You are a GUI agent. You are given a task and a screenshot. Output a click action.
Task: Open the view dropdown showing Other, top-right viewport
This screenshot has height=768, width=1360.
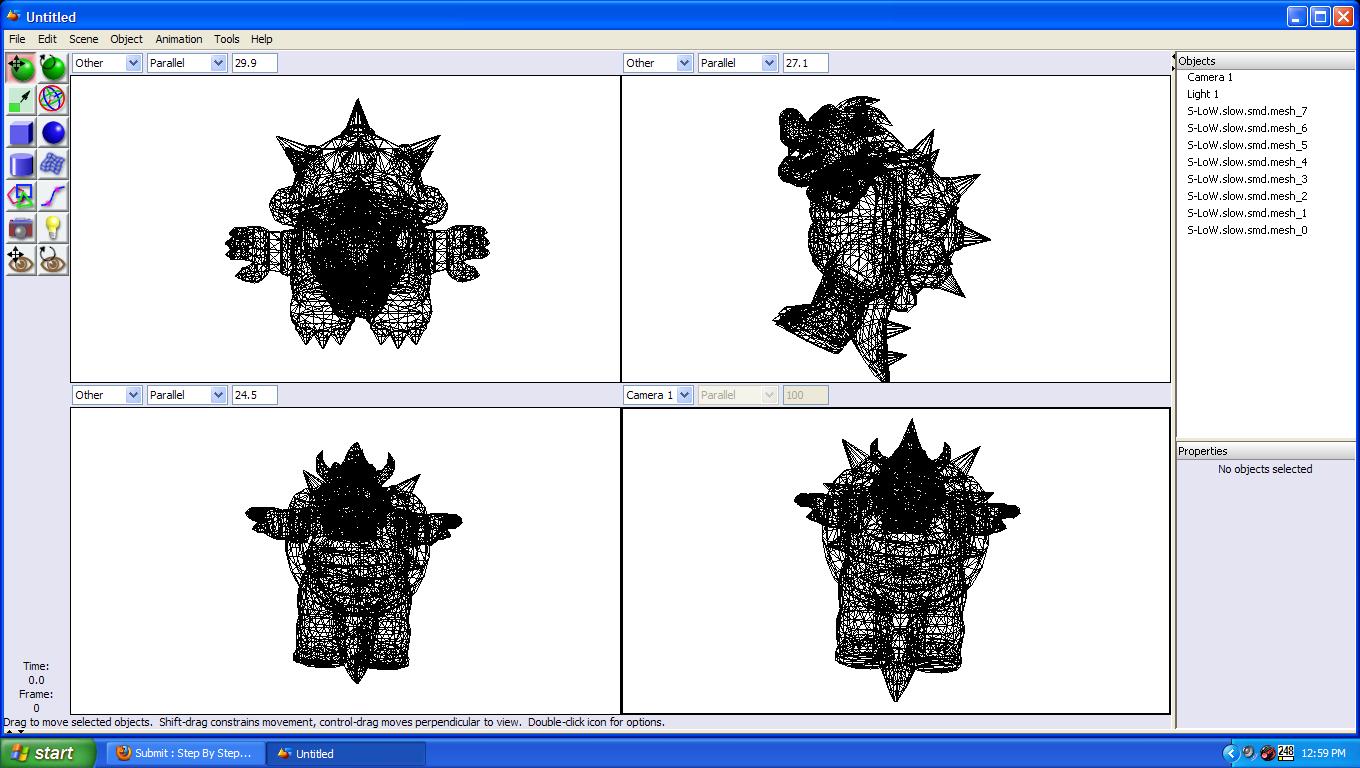pyautogui.click(x=658, y=63)
